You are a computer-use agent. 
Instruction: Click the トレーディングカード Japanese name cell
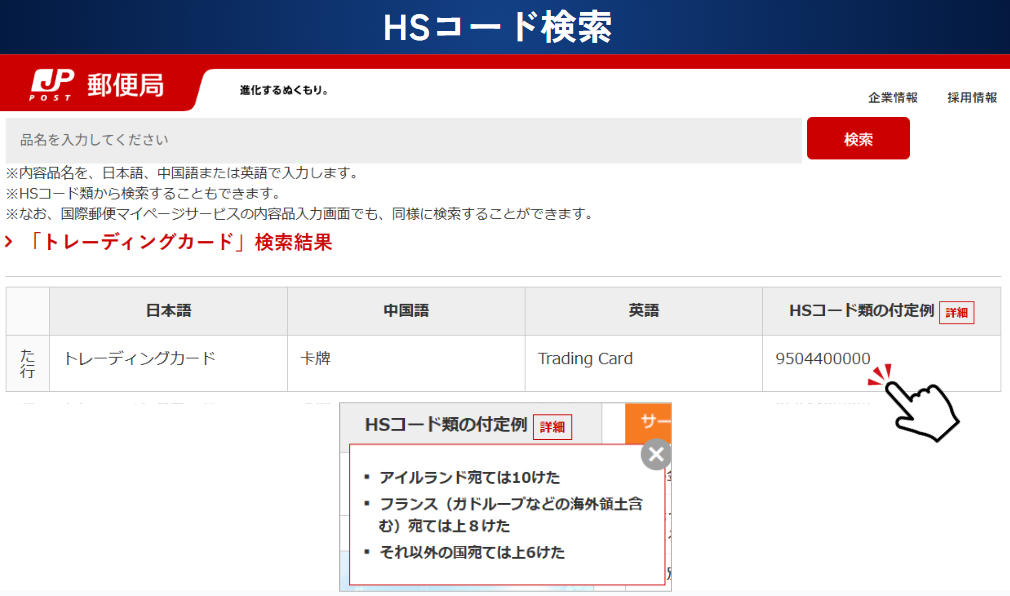tap(140, 359)
